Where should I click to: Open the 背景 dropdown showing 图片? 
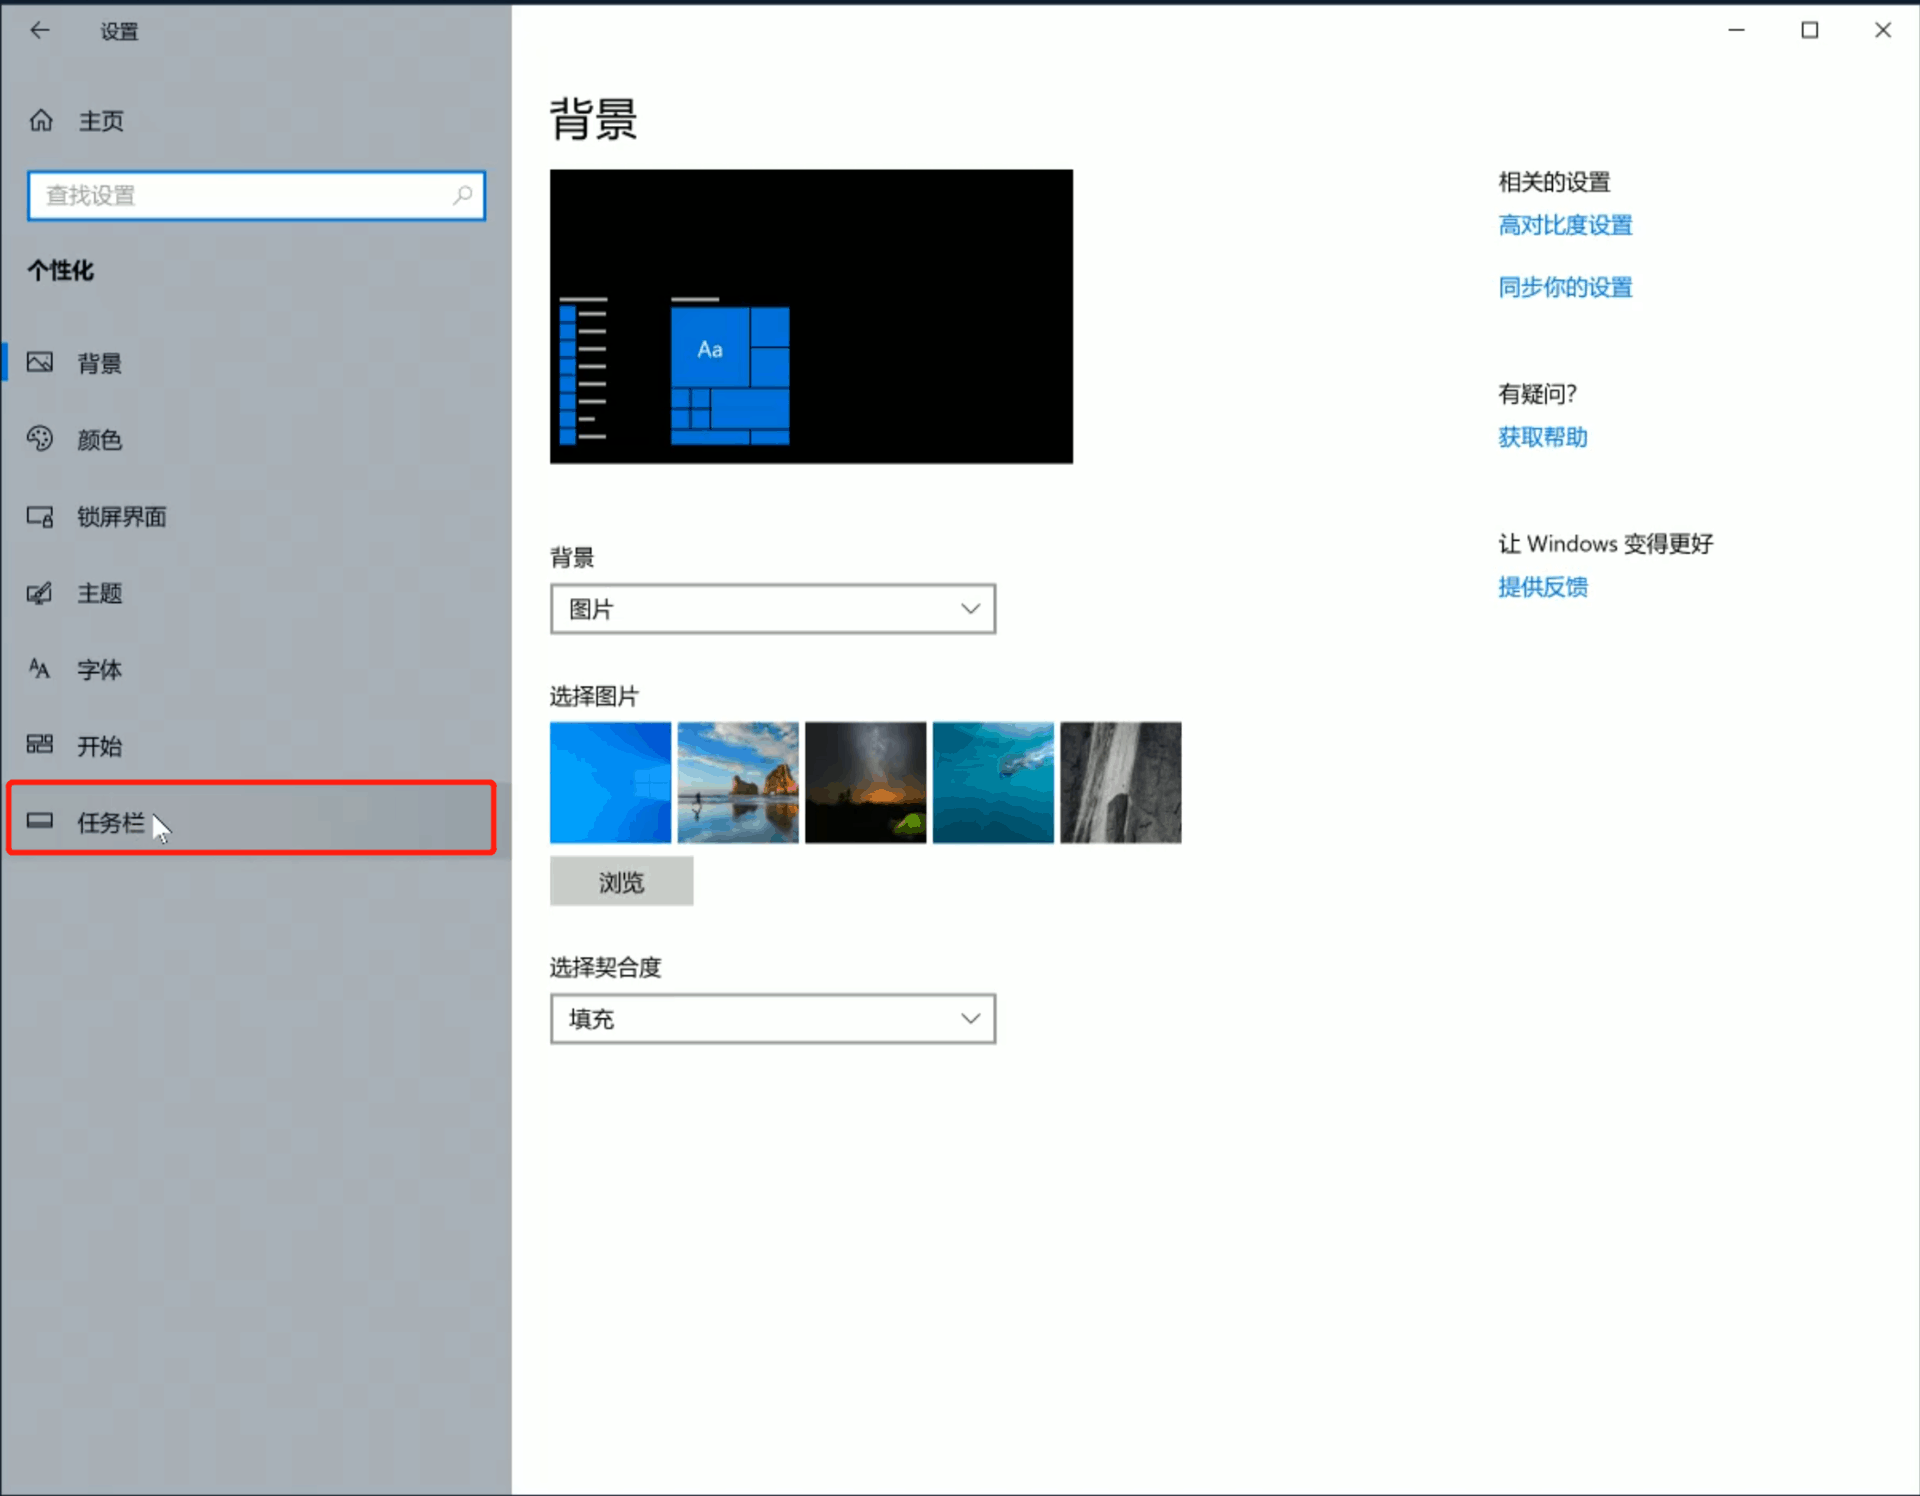tap(772, 609)
